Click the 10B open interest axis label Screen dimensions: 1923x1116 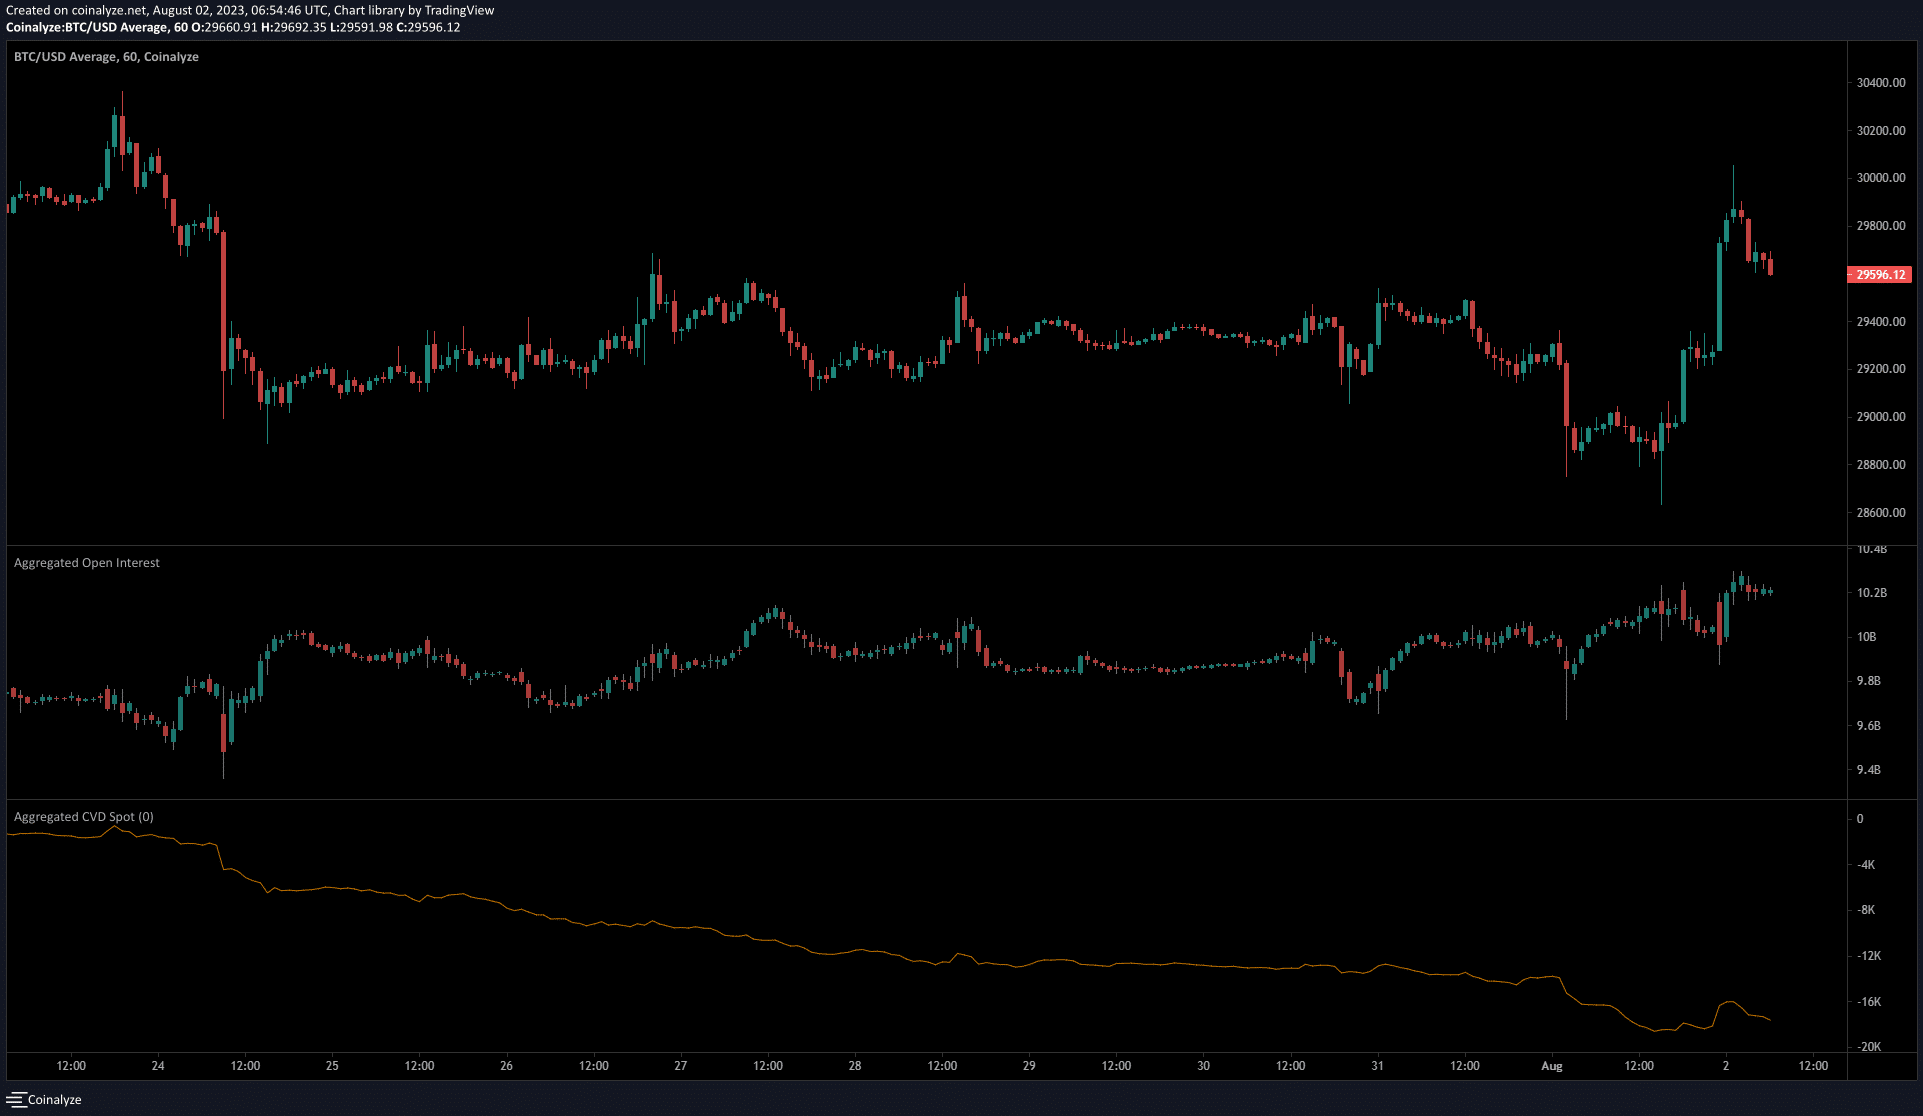[x=1866, y=637]
